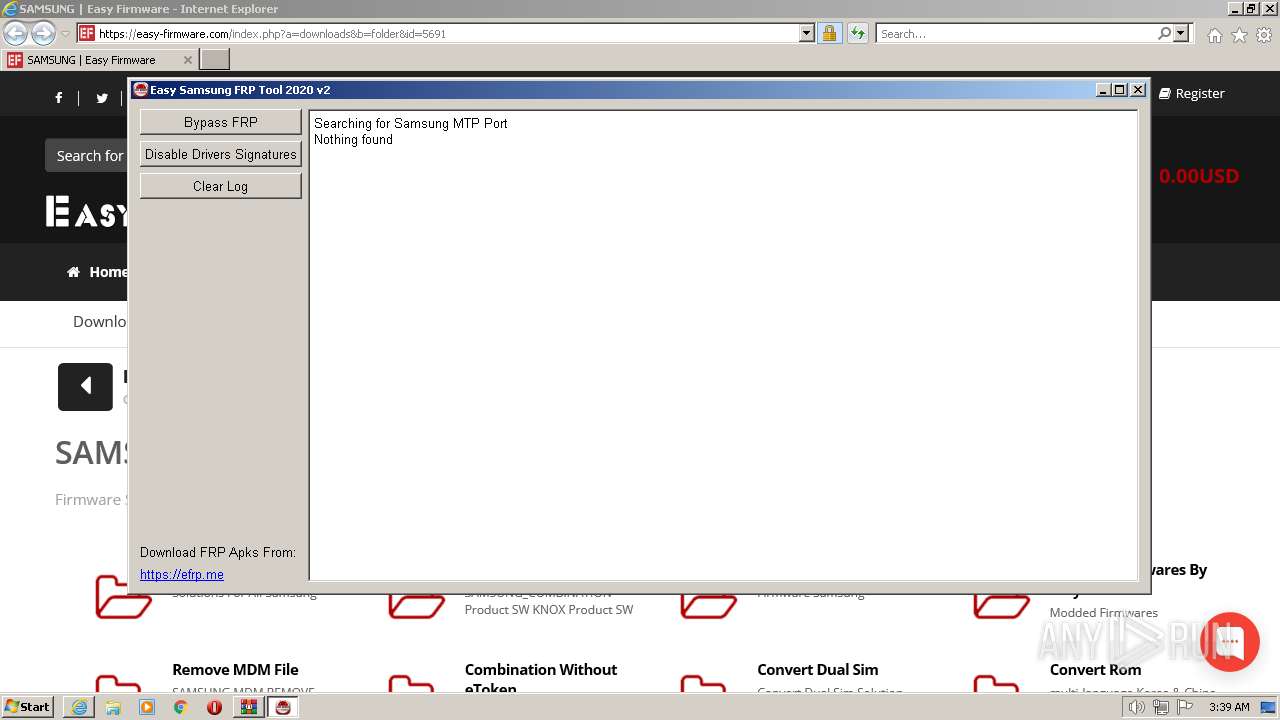This screenshot has height=720, width=1280.
Task: Open Windows Explorer from taskbar
Action: coord(113,707)
